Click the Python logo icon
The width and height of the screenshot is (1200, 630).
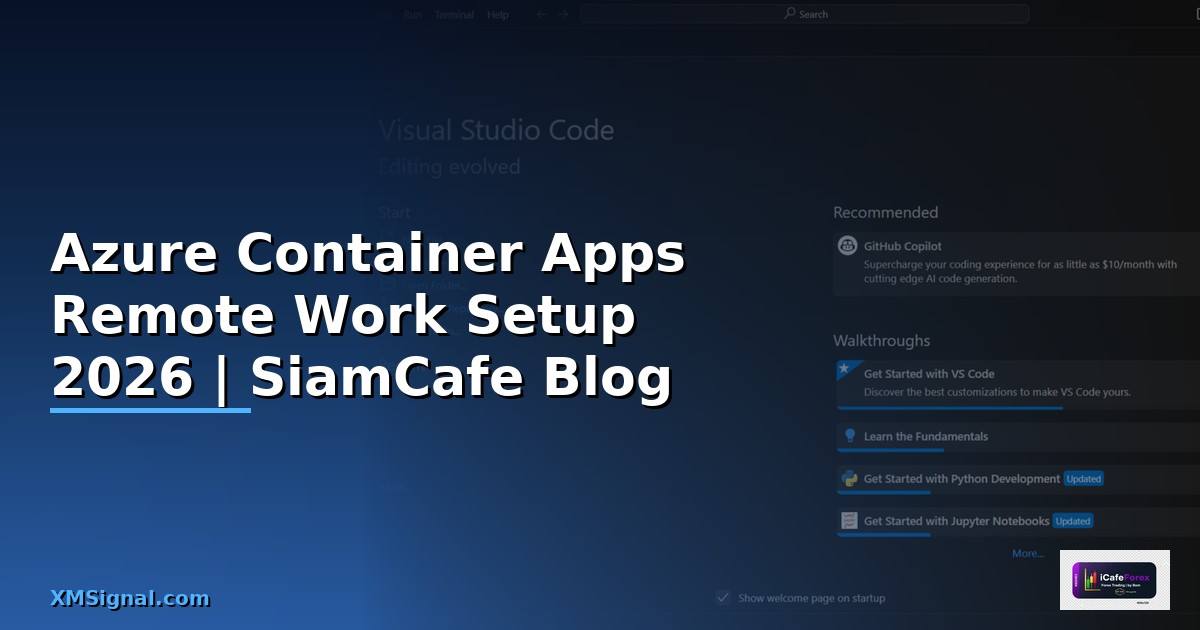[850, 479]
